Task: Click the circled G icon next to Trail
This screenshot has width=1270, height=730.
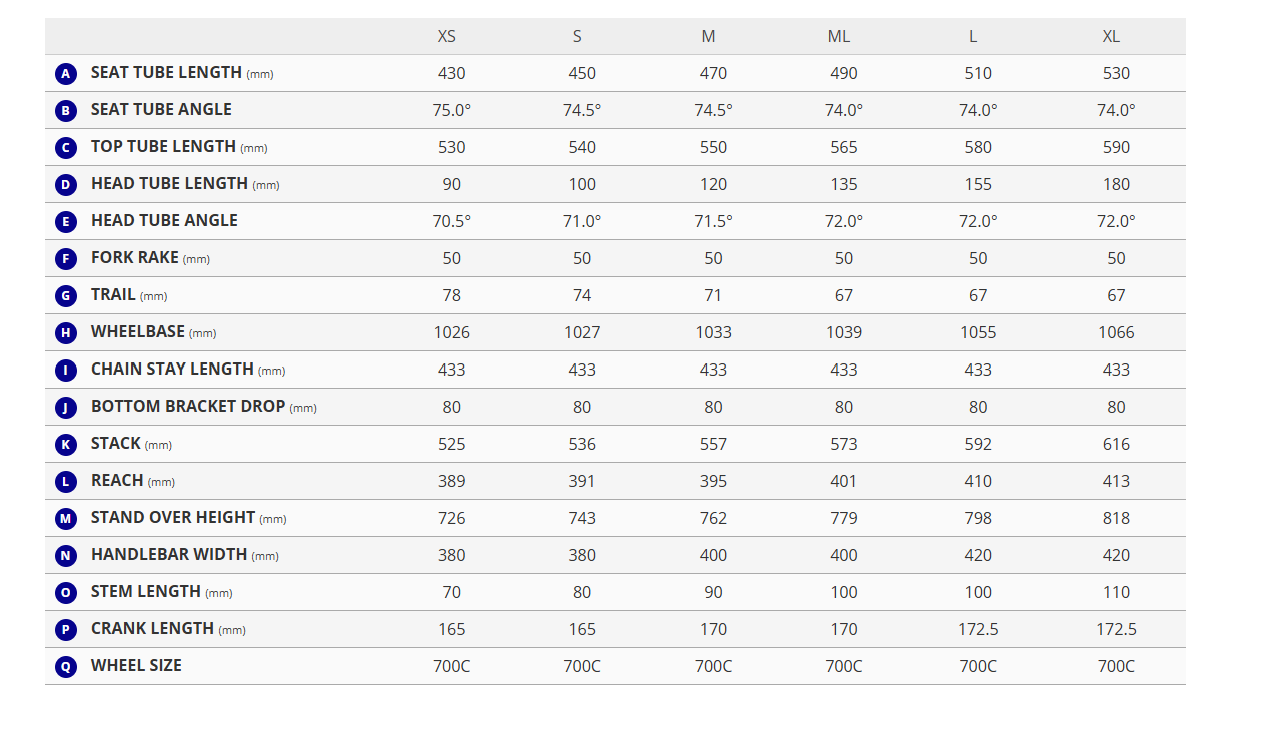Action: click(x=66, y=296)
